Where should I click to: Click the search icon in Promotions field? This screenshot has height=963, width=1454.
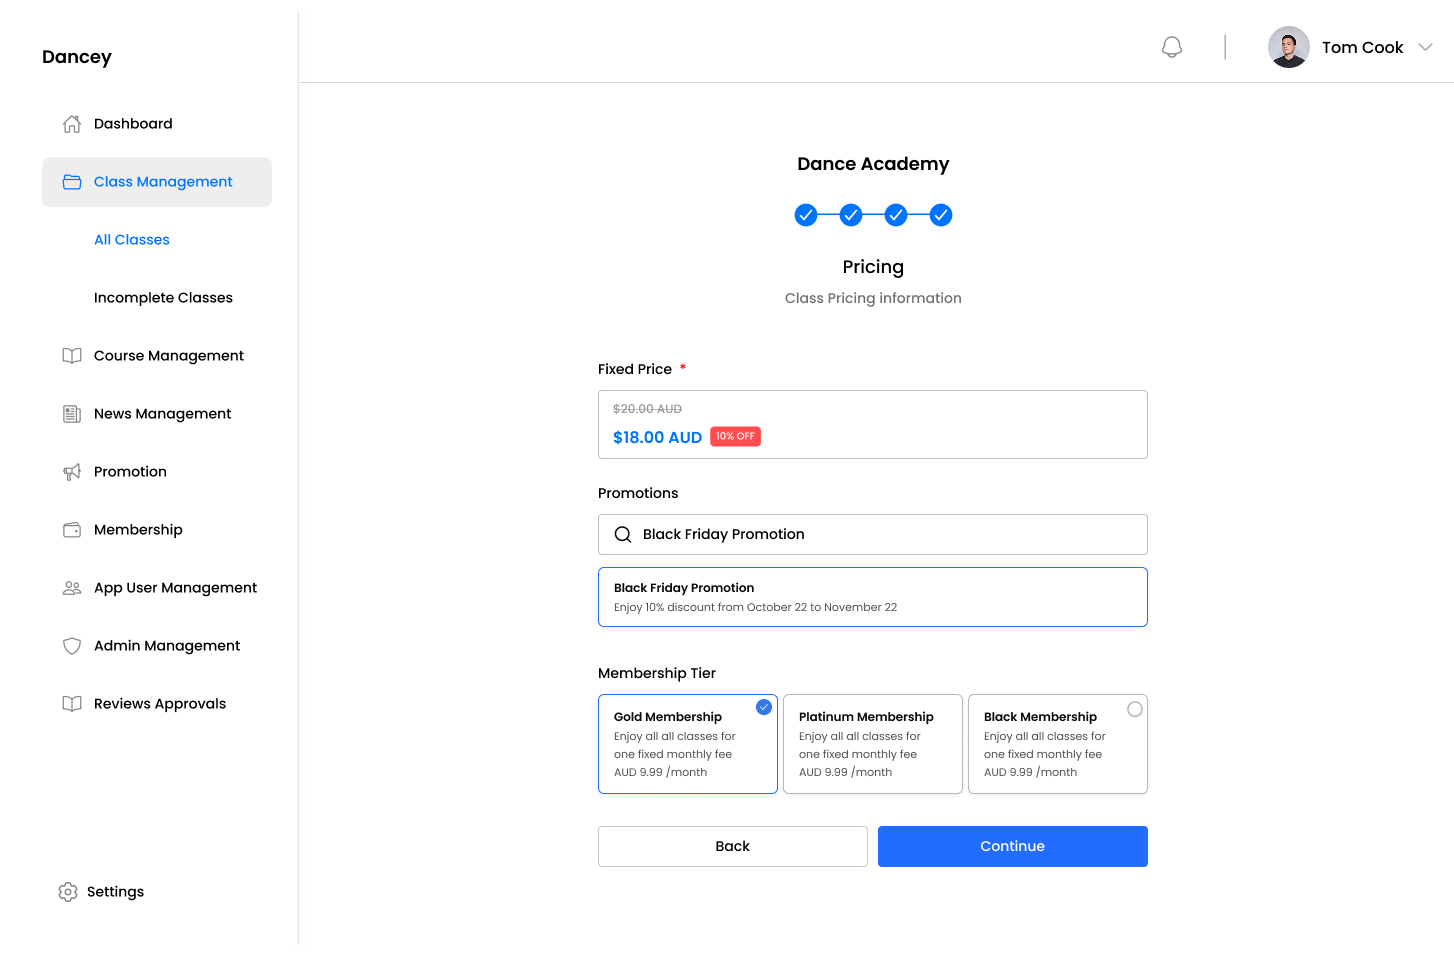(623, 534)
